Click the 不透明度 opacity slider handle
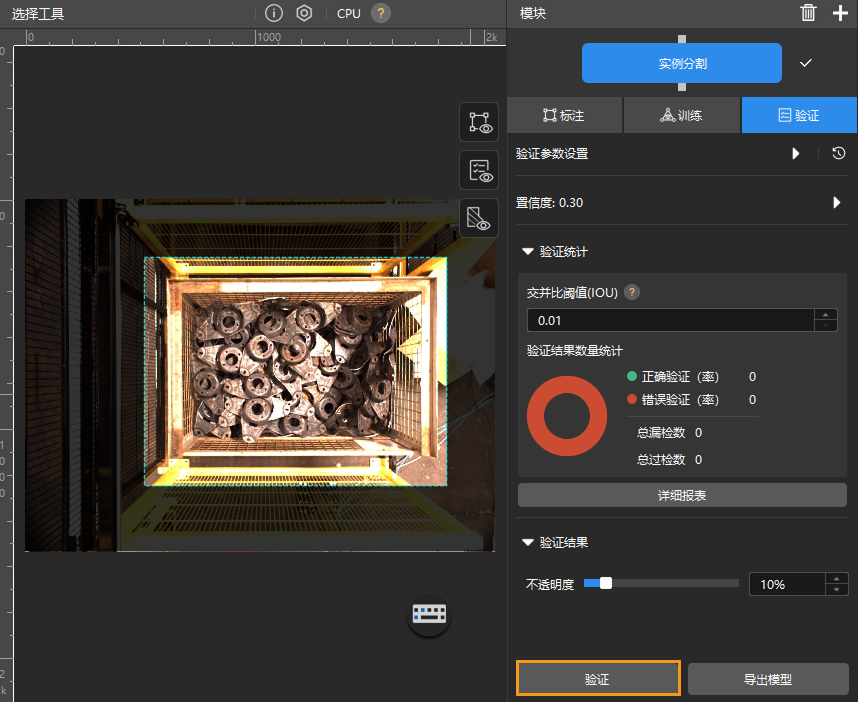This screenshot has height=702, width=858. [605, 583]
